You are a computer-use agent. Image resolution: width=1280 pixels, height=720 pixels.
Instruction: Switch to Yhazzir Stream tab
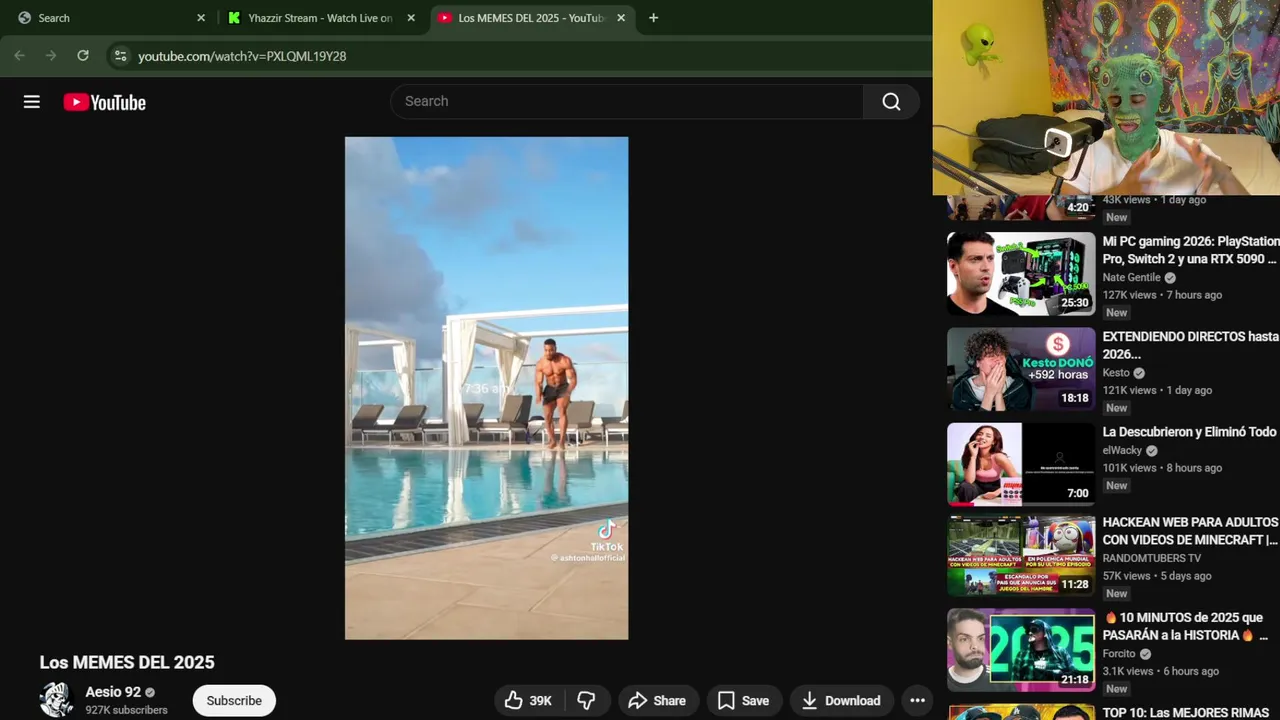[320, 18]
